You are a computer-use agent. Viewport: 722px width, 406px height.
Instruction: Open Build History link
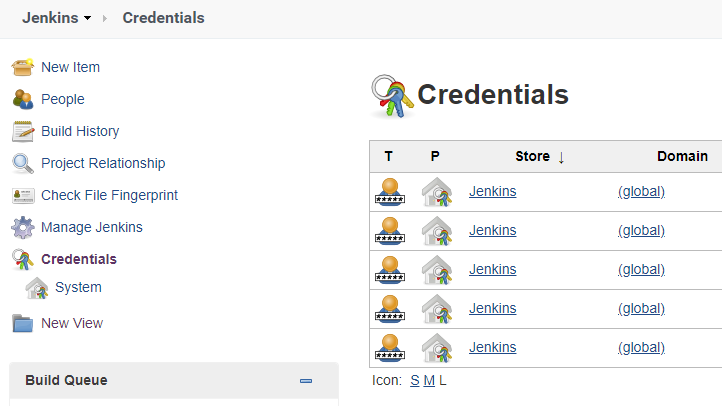point(80,131)
